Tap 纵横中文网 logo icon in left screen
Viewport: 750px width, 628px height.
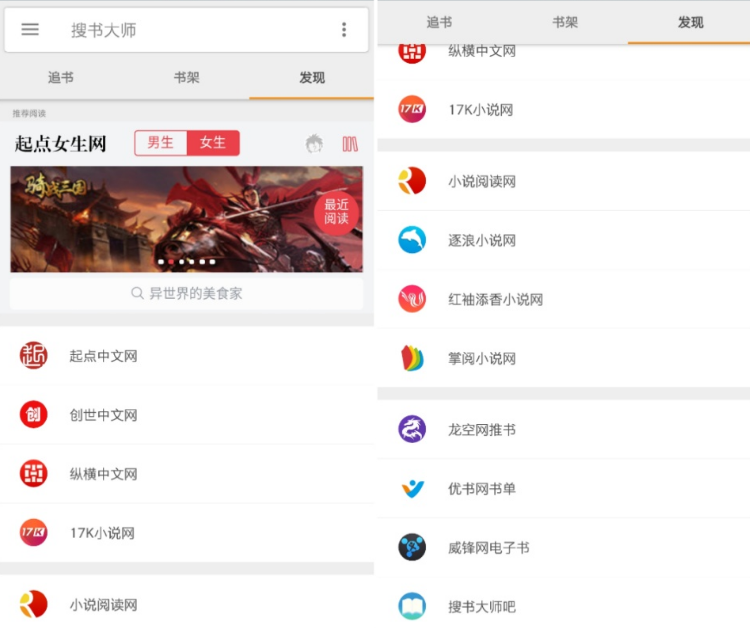click(x=33, y=474)
